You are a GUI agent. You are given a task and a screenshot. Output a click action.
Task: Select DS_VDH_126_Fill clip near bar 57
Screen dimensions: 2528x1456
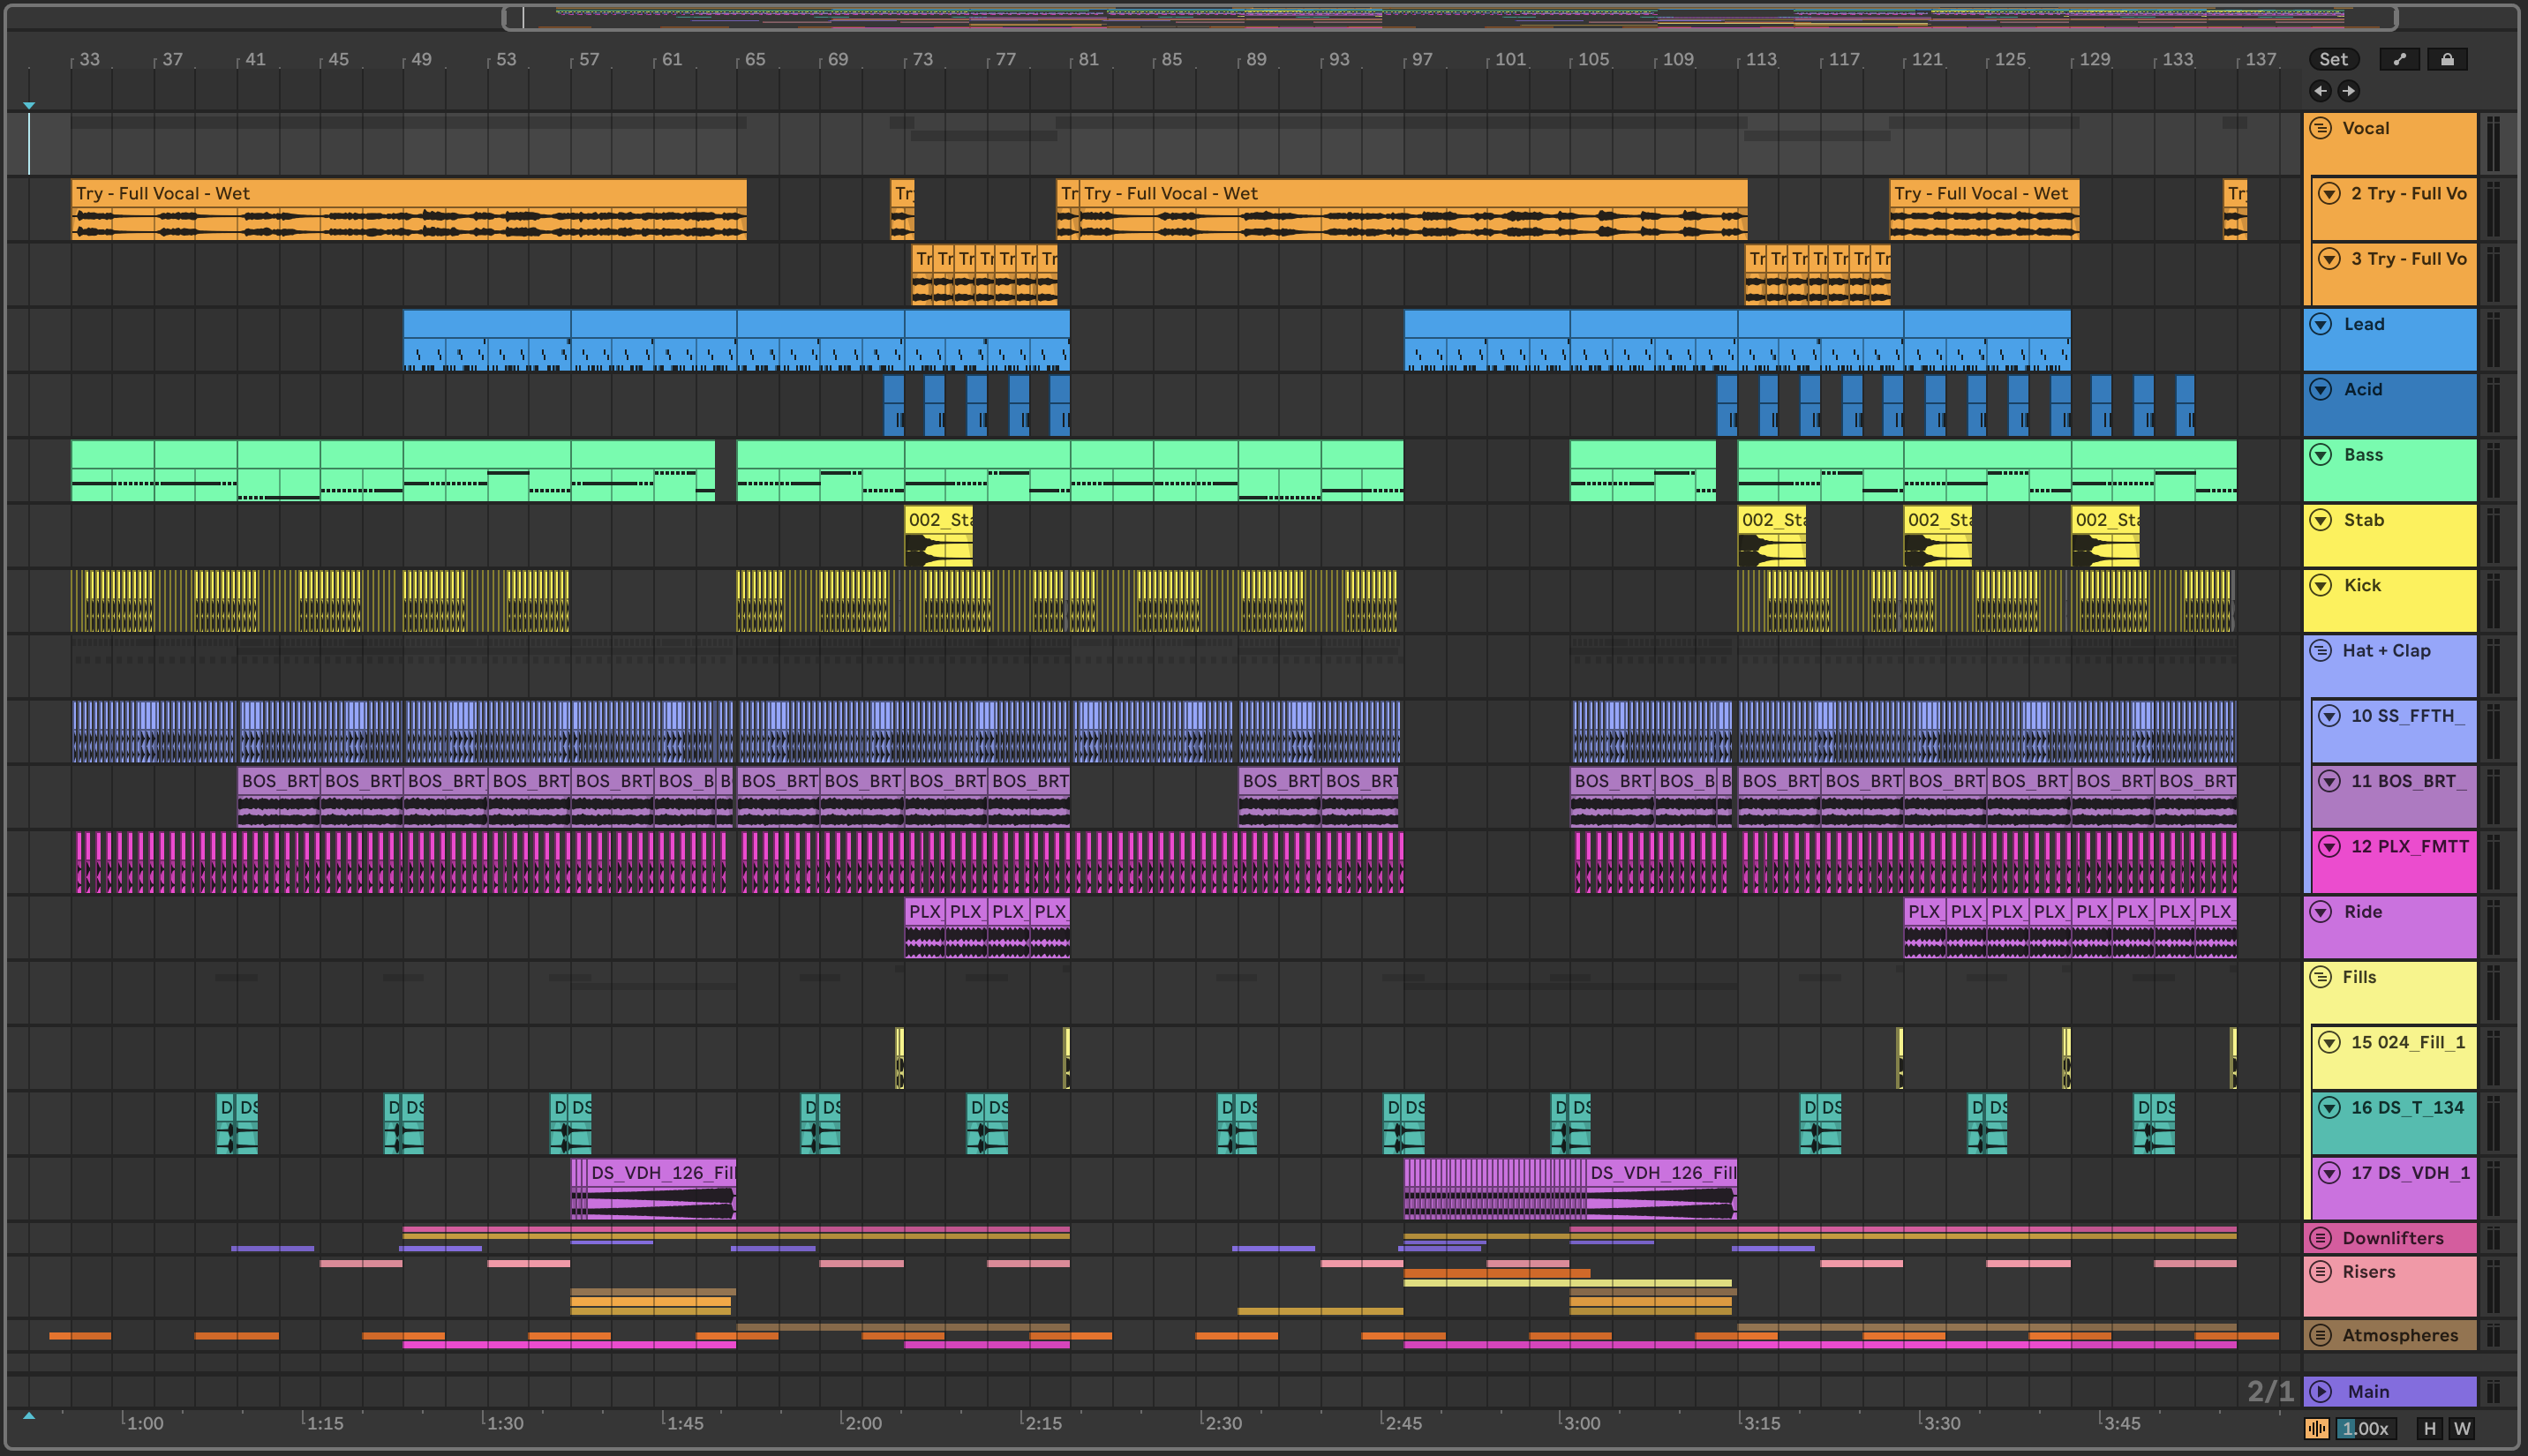pos(660,1172)
